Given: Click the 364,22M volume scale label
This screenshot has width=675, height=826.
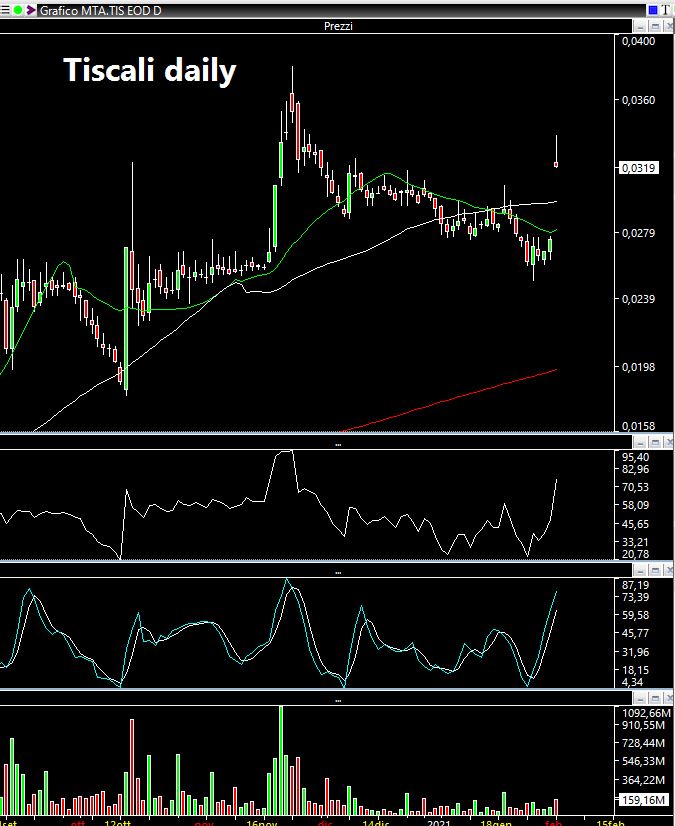Looking at the screenshot, I should (643, 780).
